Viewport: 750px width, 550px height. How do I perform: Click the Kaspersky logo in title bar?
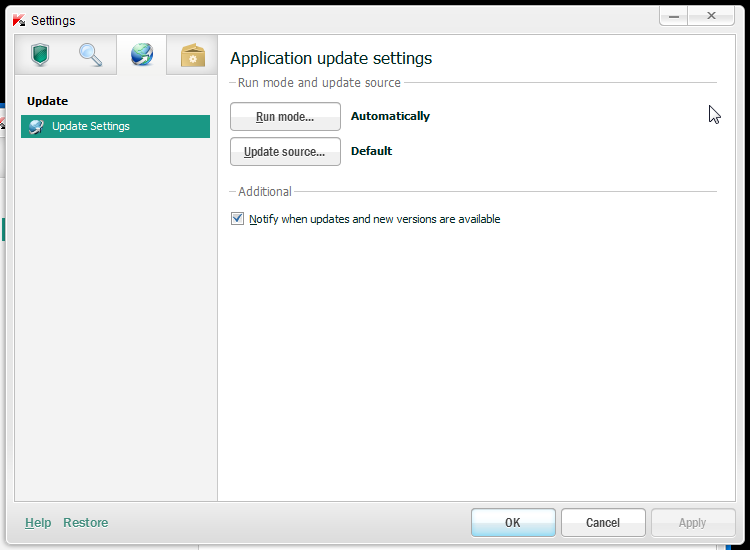coord(19,21)
